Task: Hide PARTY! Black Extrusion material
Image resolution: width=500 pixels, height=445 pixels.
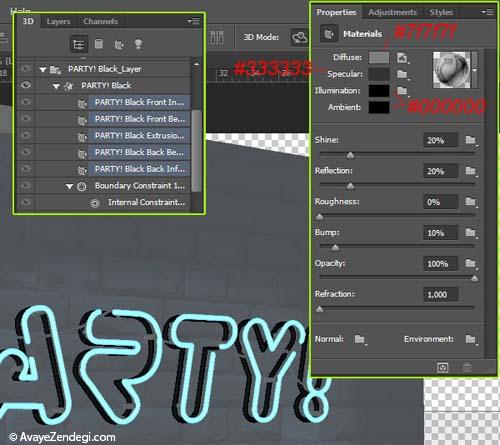Action: 26,135
